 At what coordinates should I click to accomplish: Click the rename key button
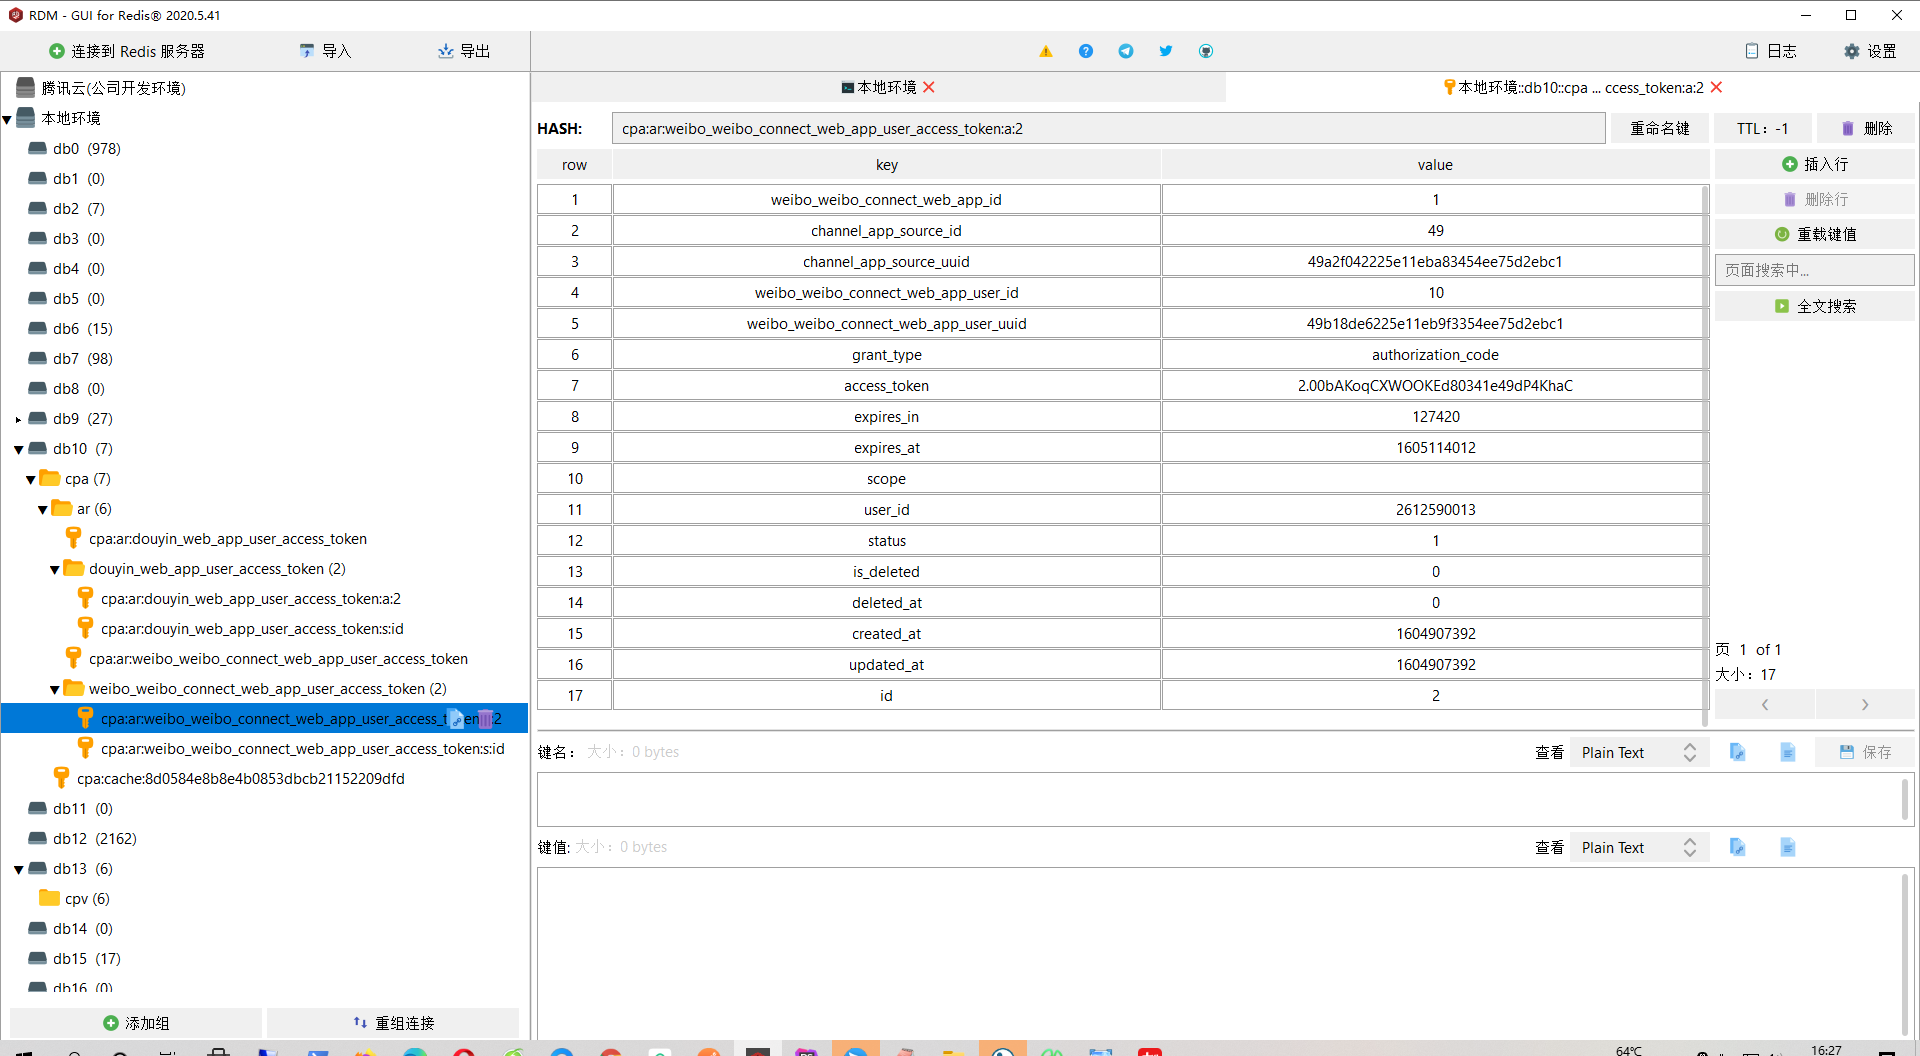tap(1659, 129)
